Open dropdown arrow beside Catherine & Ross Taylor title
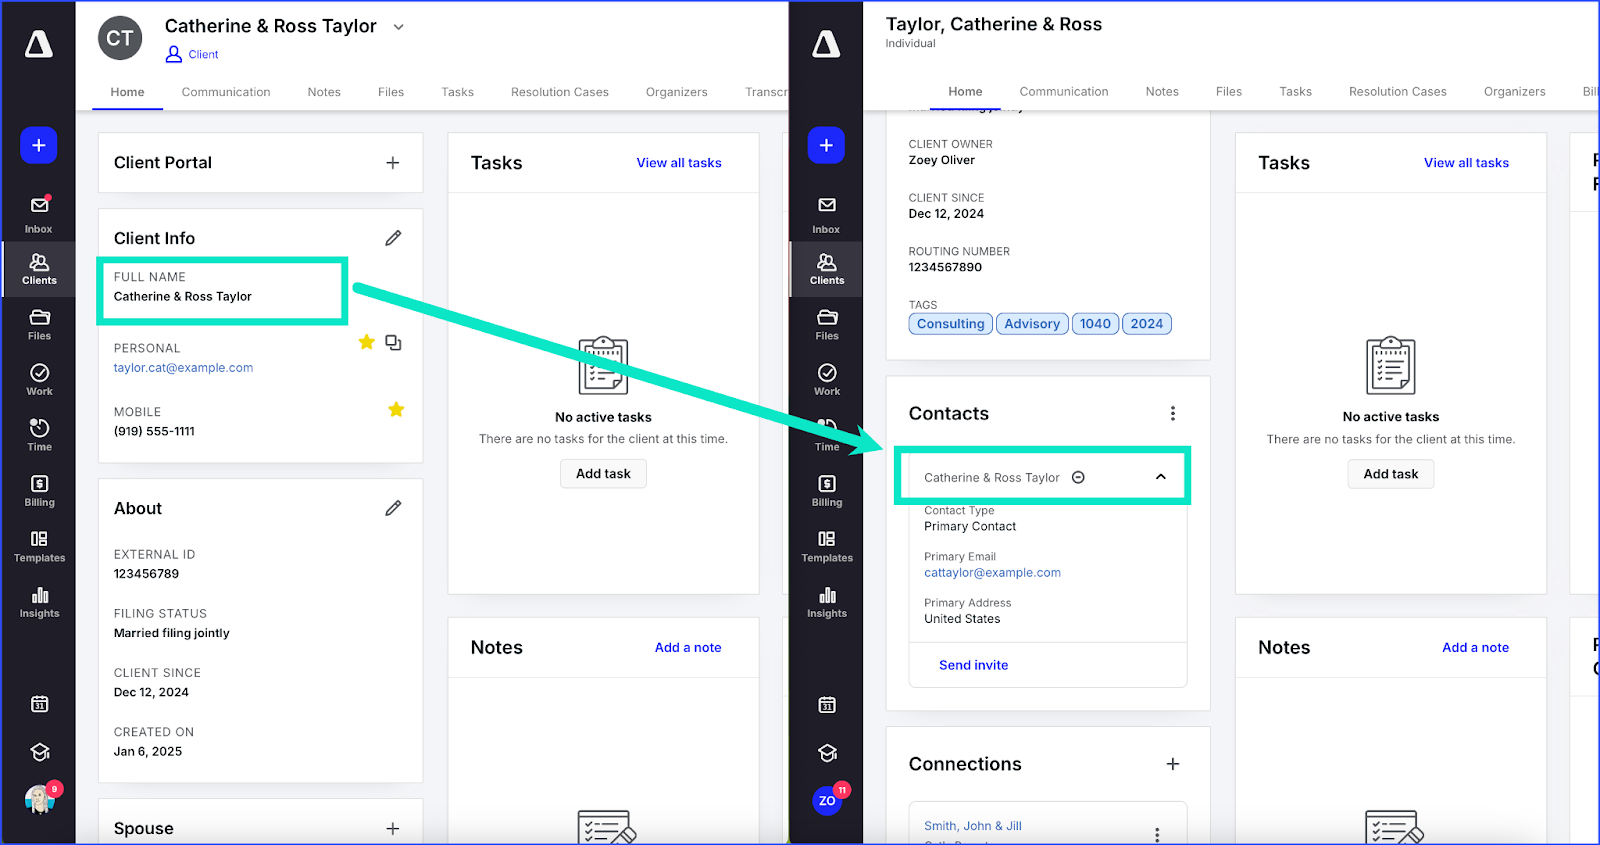Viewport: 1600px width, 845px height. click(399, 27)
